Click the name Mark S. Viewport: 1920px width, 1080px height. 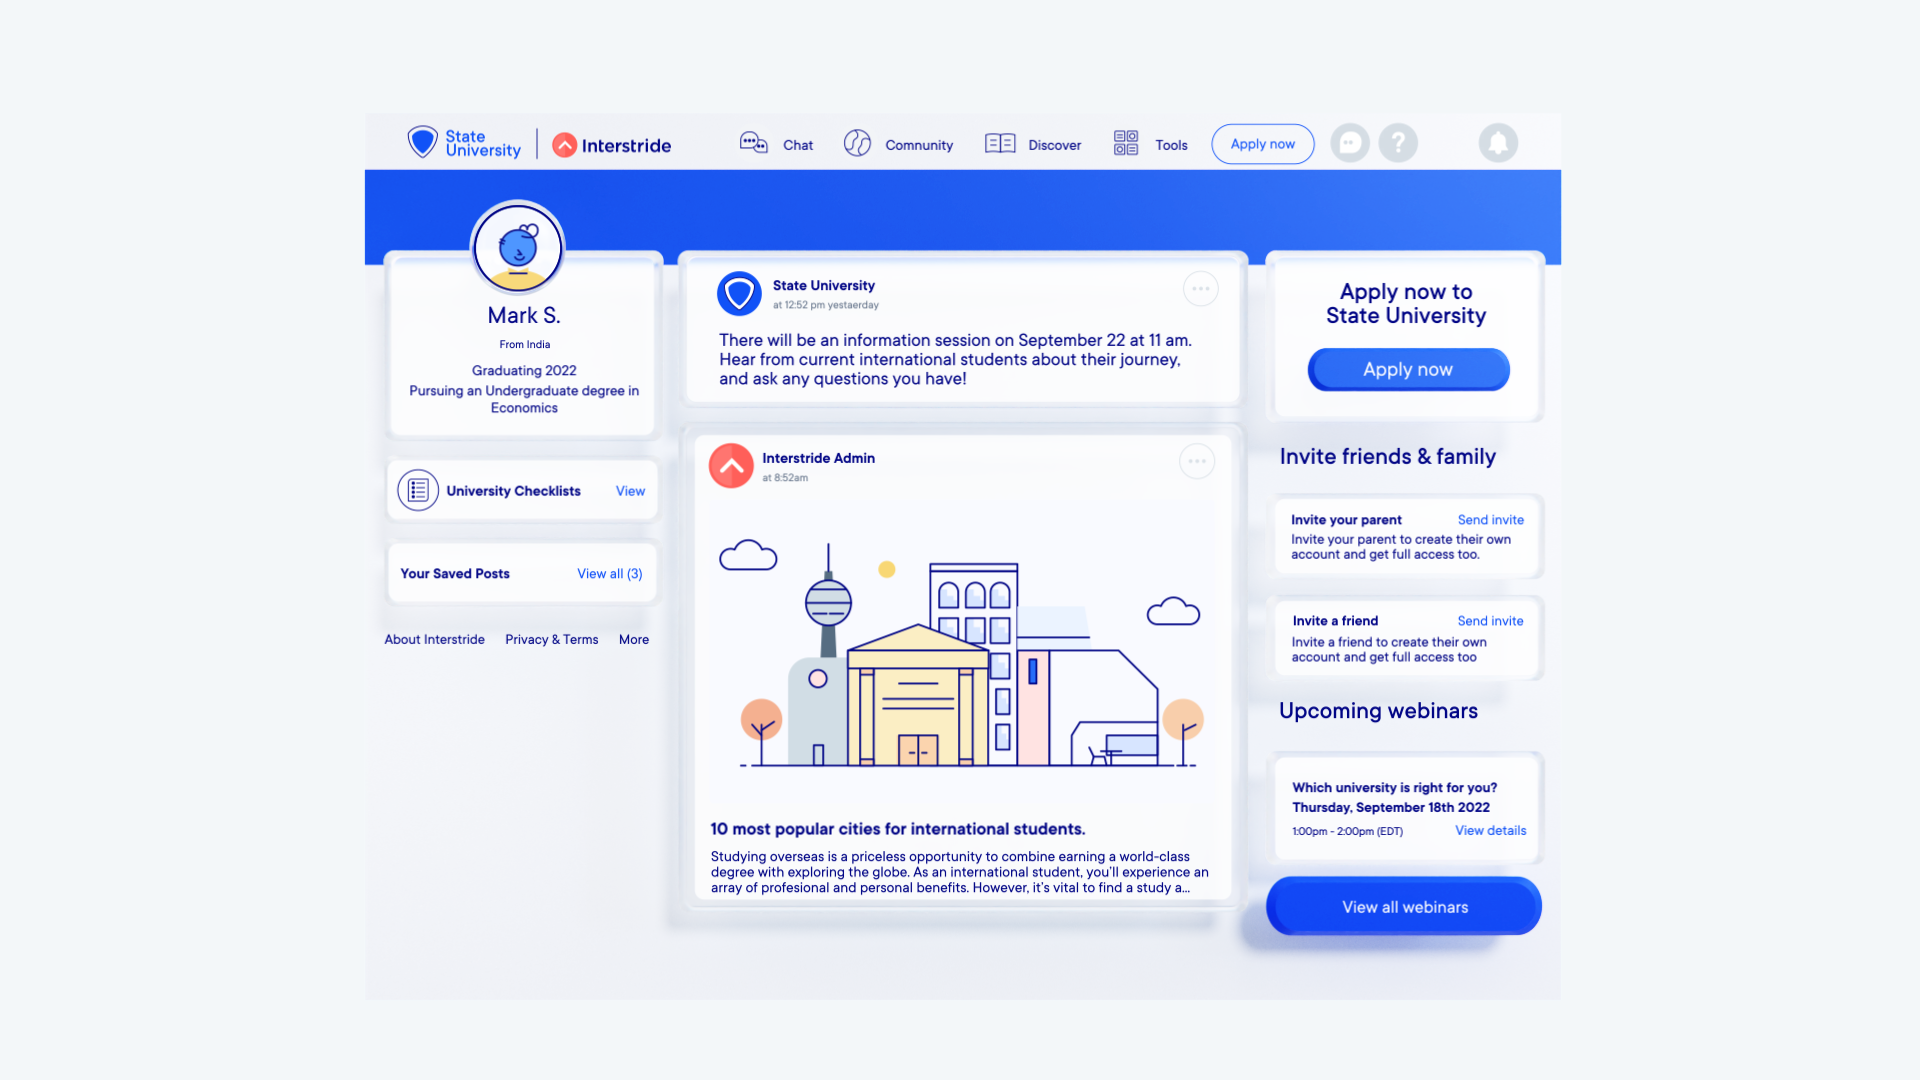coord(524,315)
